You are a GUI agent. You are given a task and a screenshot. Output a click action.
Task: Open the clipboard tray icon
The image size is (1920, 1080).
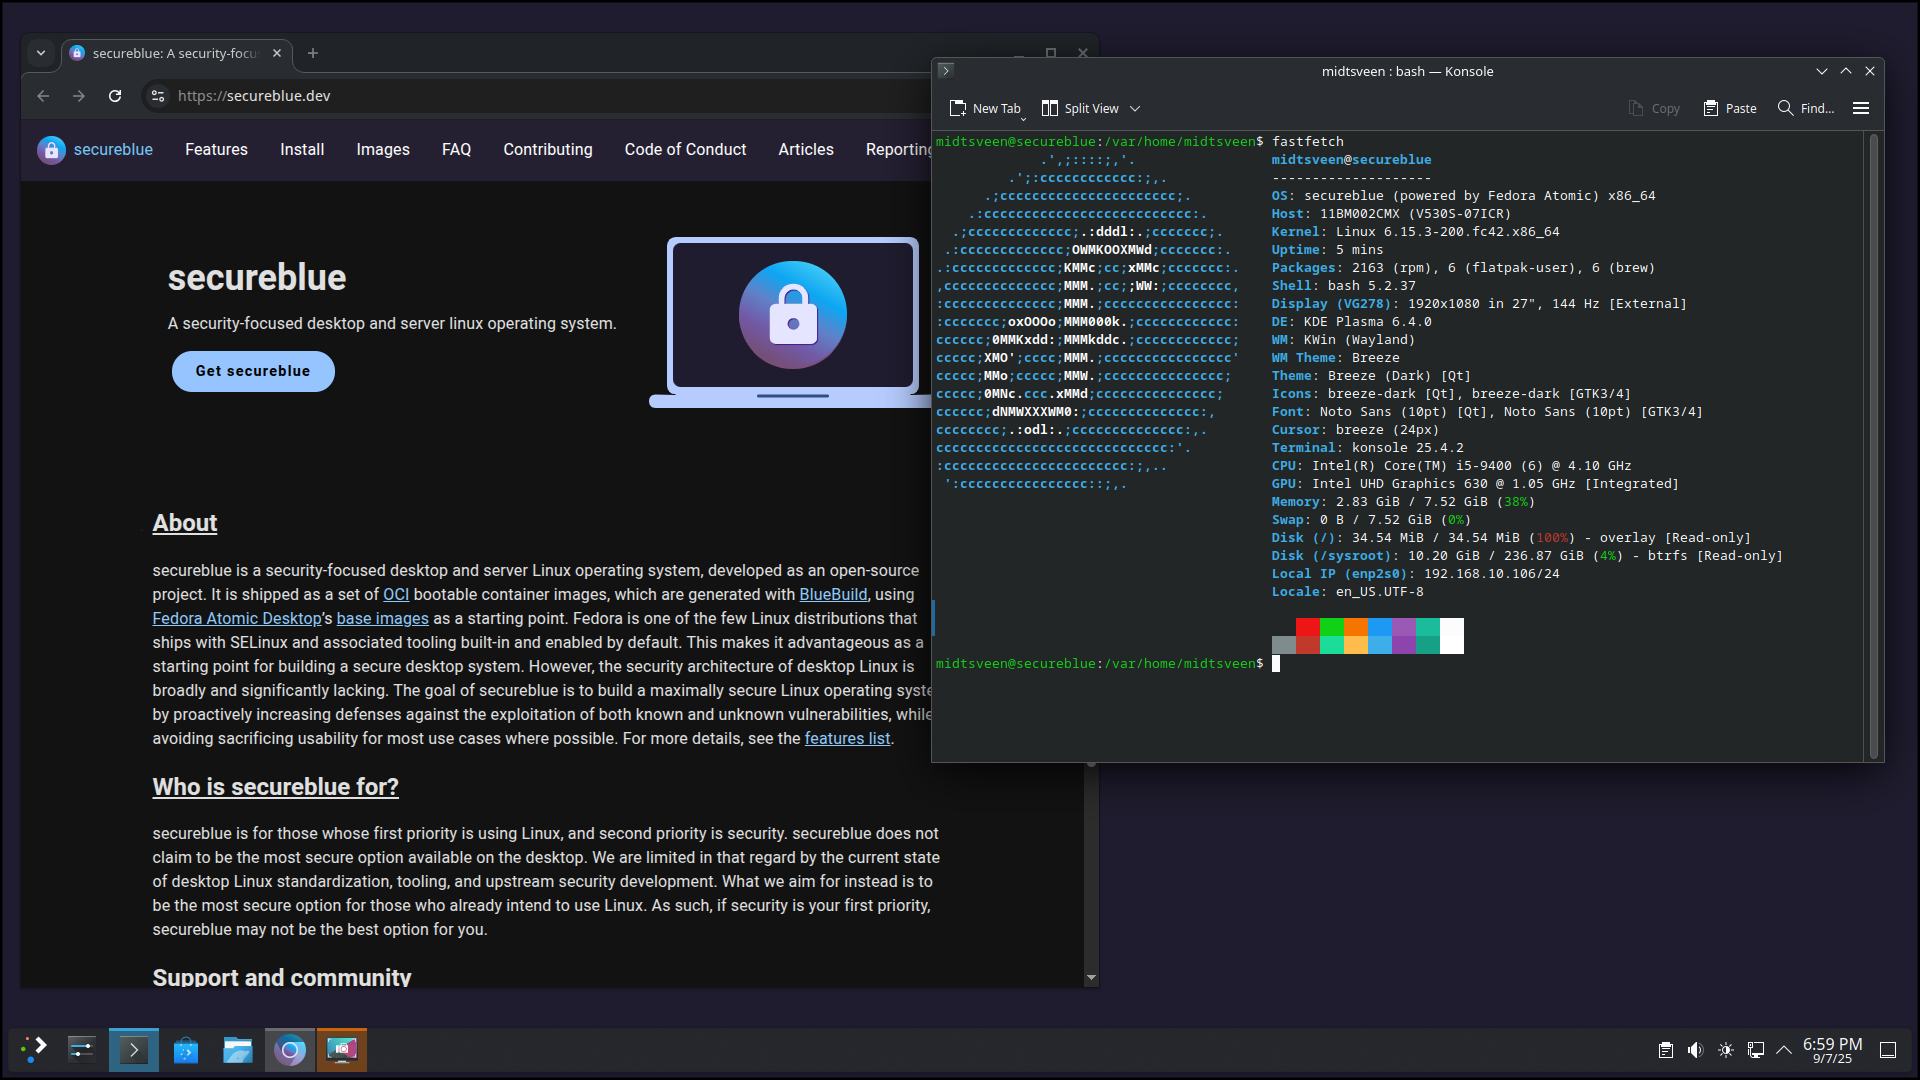[x=1666, y=1050]
